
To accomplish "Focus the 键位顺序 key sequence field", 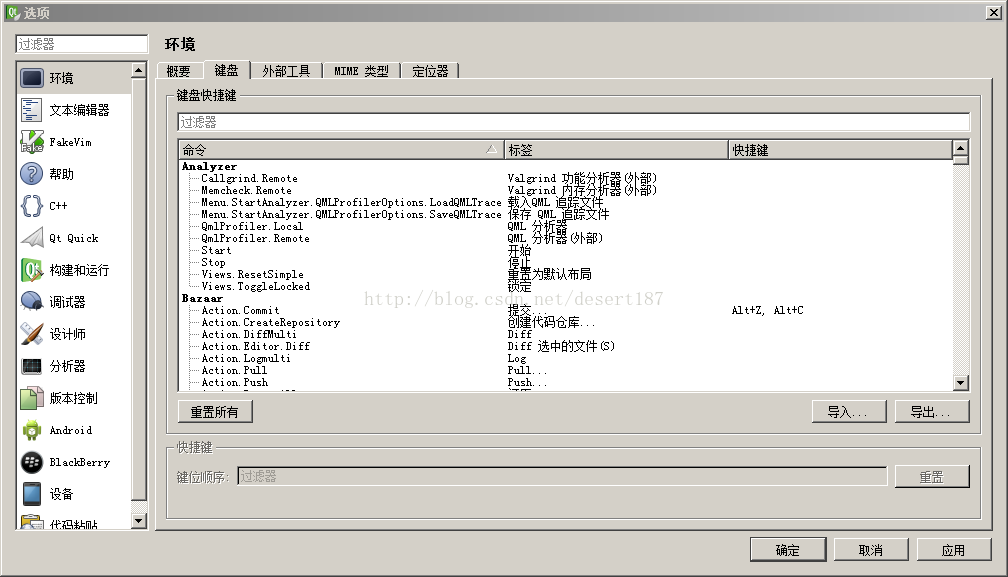I will (562, 477).
